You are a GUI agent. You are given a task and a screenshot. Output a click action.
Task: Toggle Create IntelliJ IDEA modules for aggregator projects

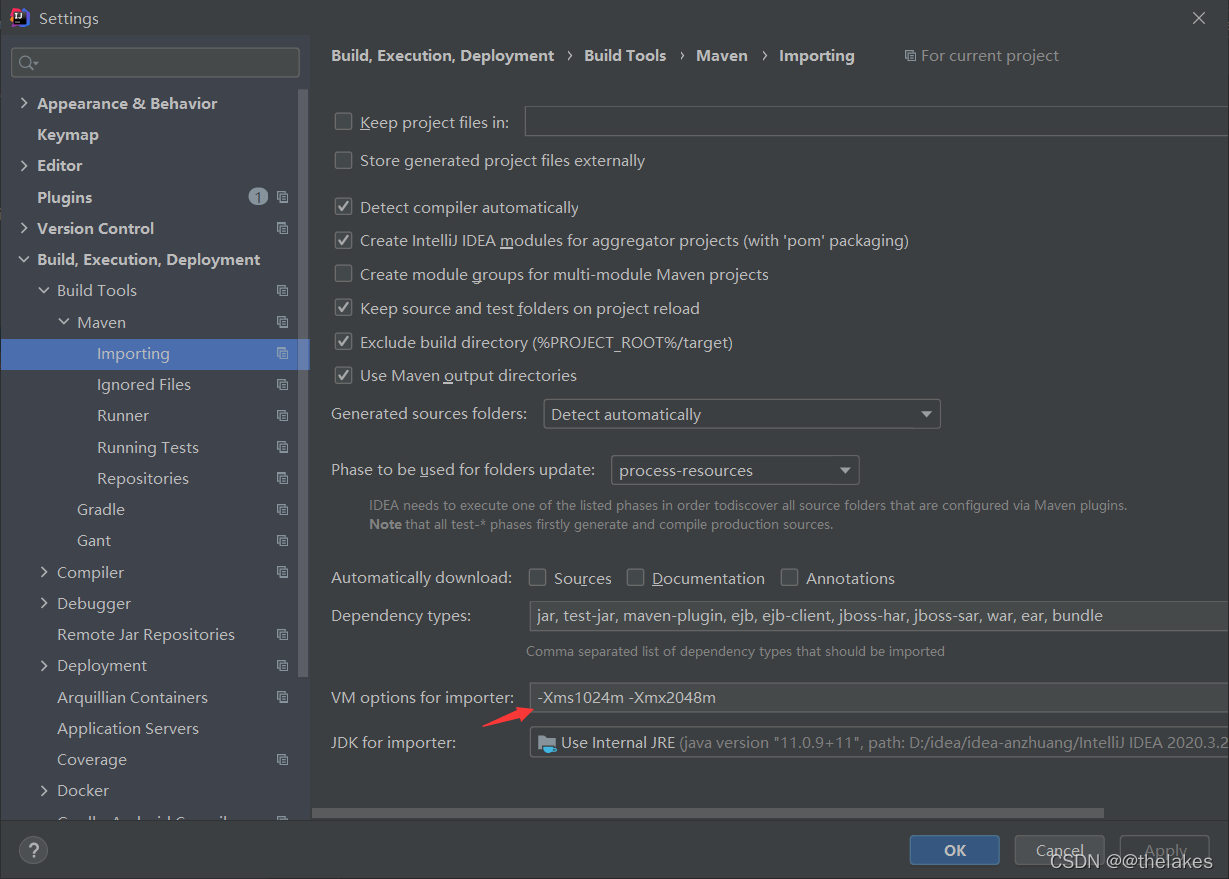pos(343,240)
